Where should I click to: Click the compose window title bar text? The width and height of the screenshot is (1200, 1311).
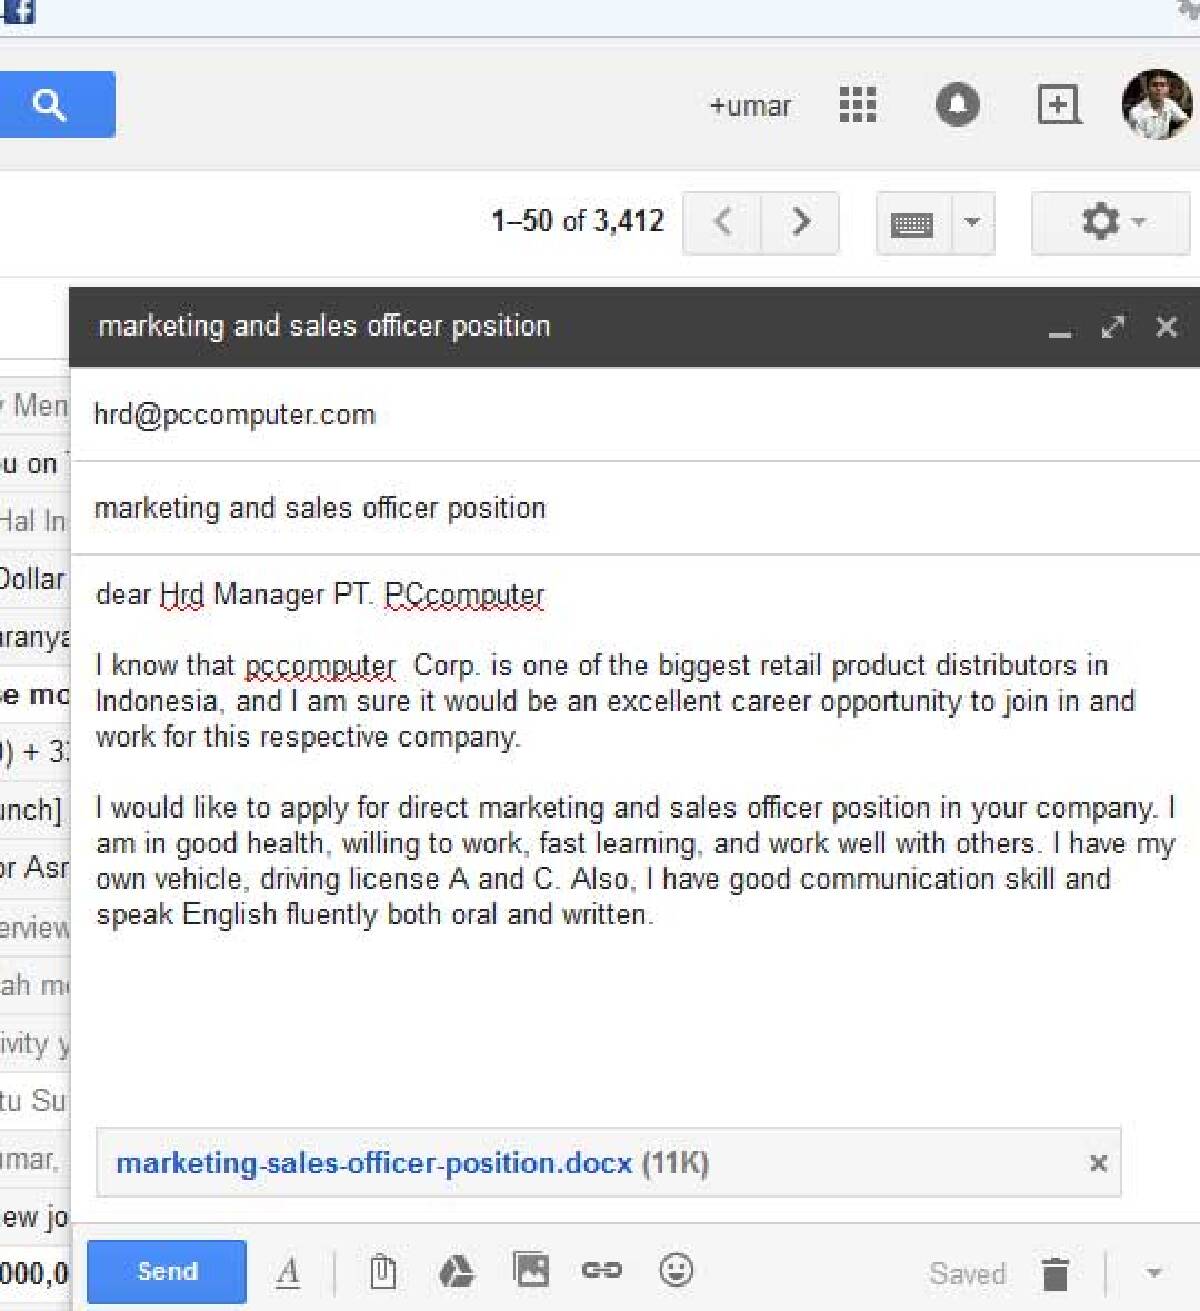click(x=324, y=327)
